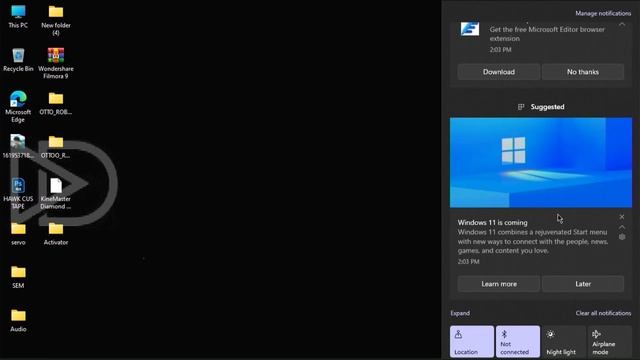Open Manage notifications link
Viewport: 640px width, 360px height.
tap(603, 13)
